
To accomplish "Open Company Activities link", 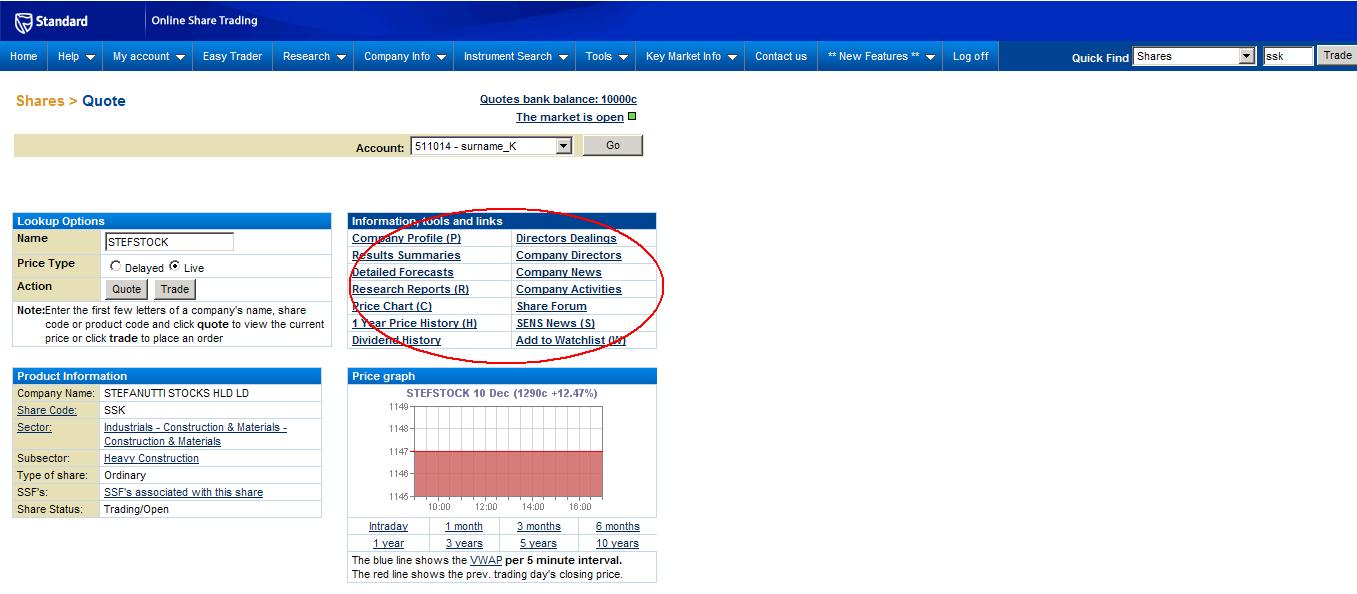I will click(569, 289).
